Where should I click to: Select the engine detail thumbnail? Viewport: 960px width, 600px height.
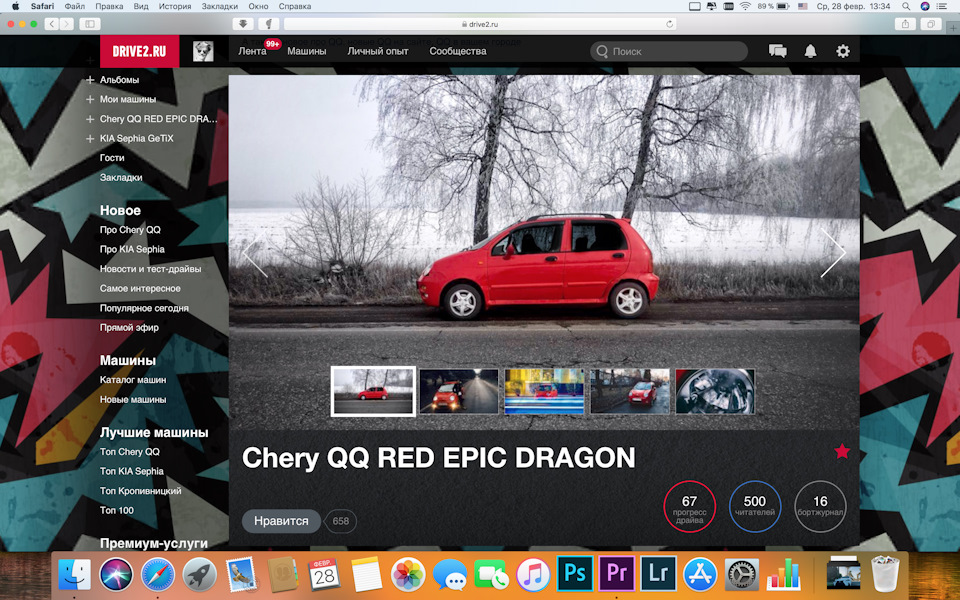(x=715, y=391)
